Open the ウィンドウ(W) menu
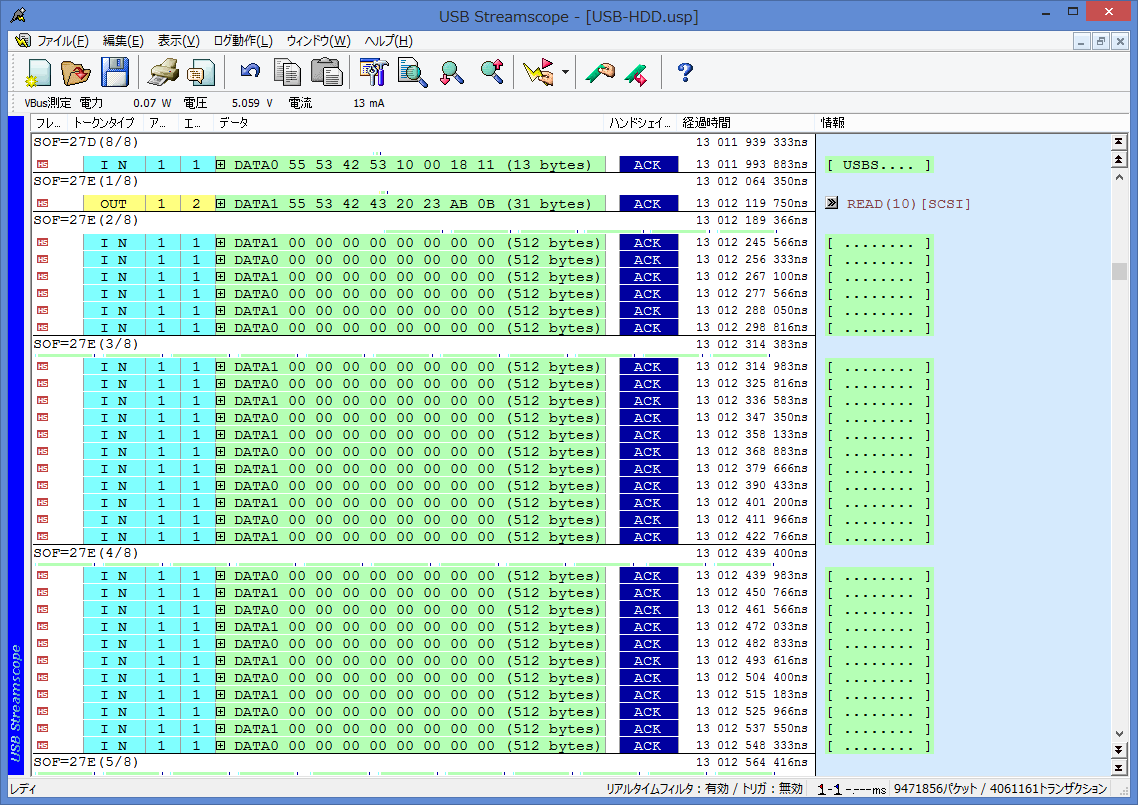1138x805 pixels. coord(319,41)
